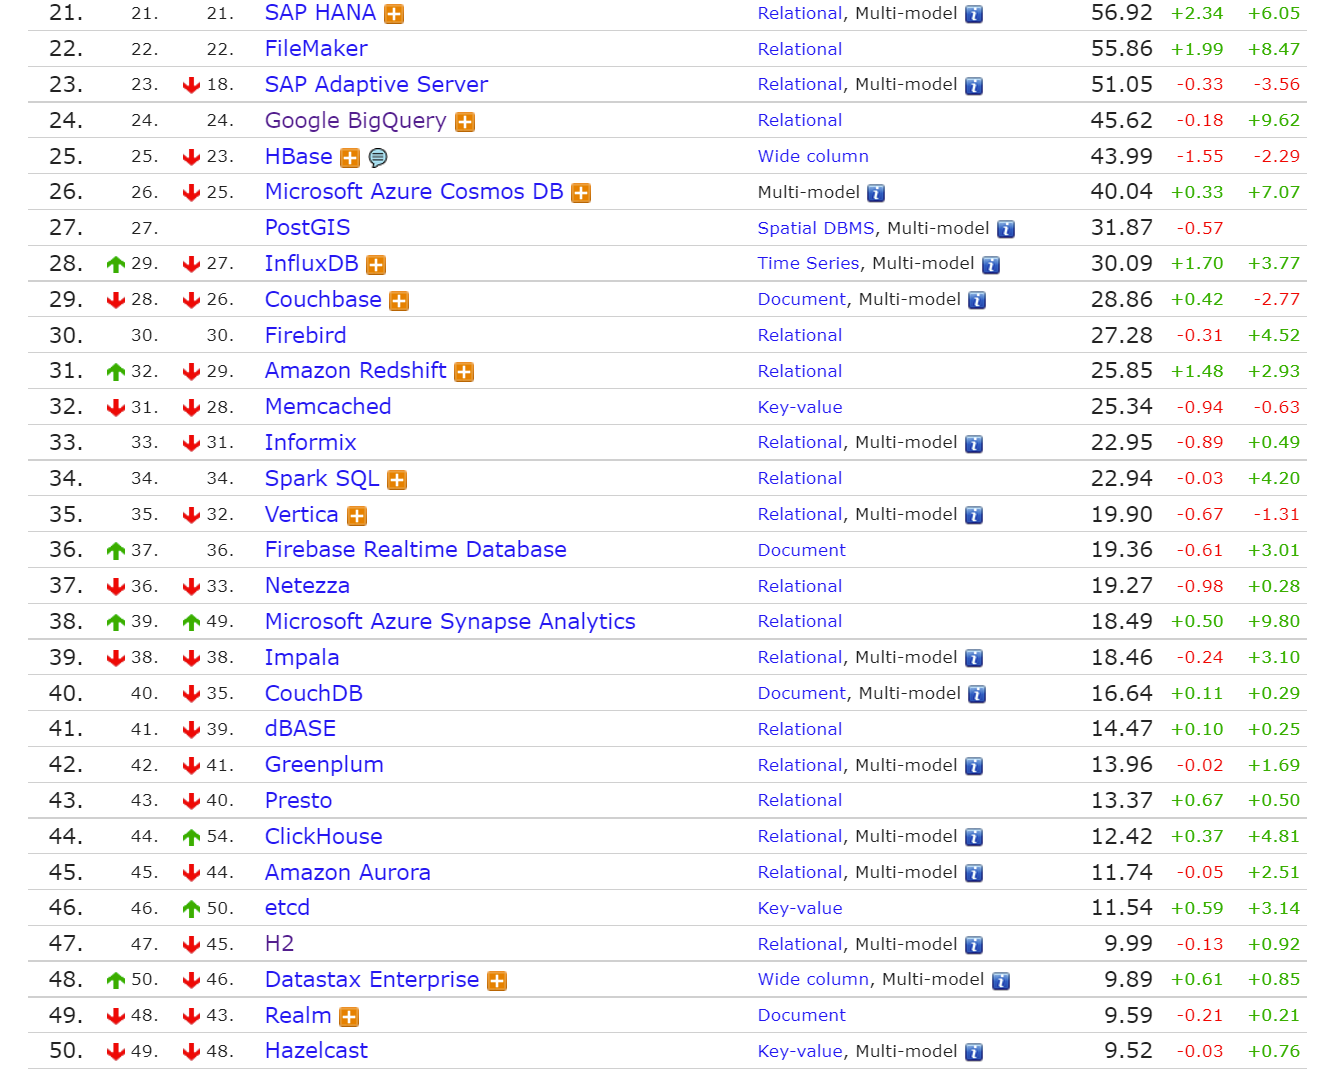Open the Google BigQuery link

coord(355,121)
